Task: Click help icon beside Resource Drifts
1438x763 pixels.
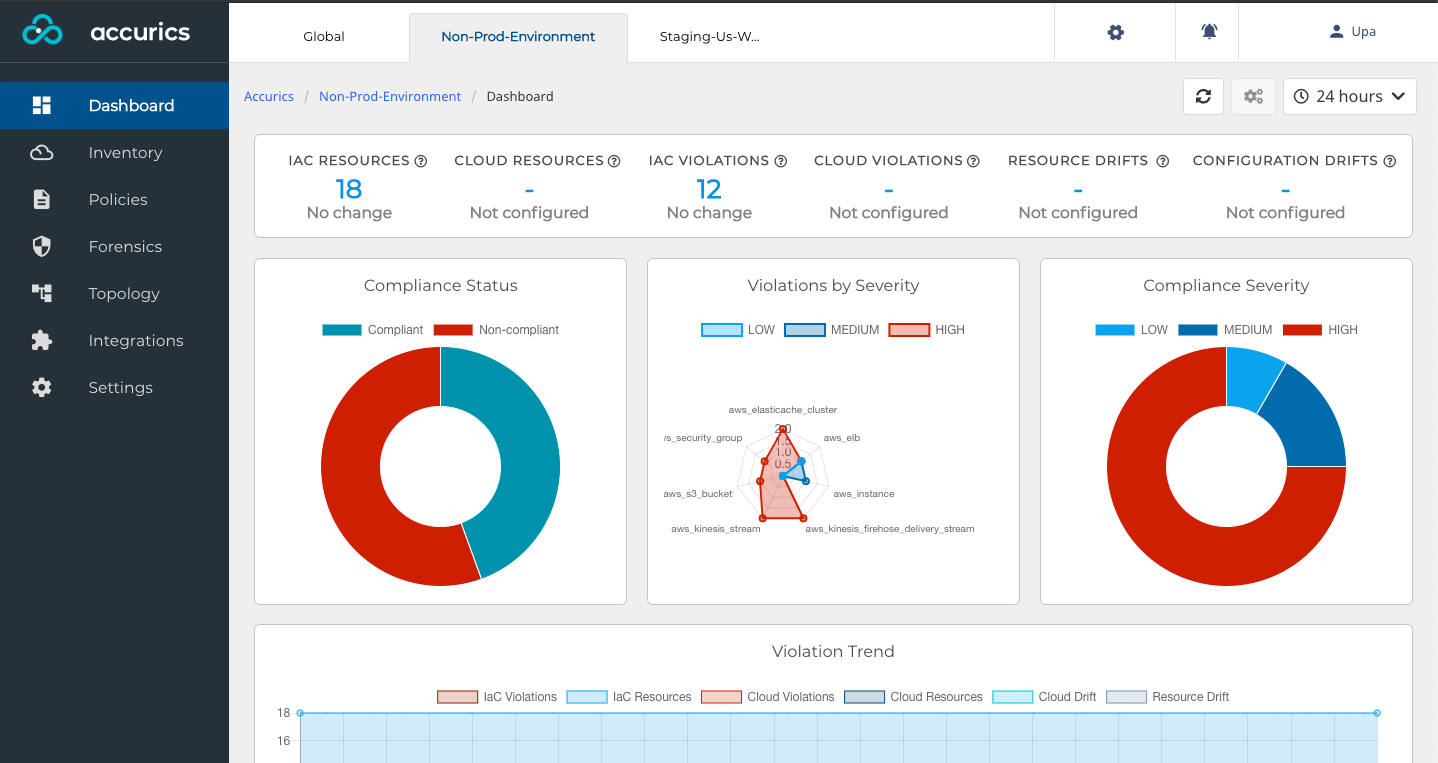Action: pos(1163,161)
